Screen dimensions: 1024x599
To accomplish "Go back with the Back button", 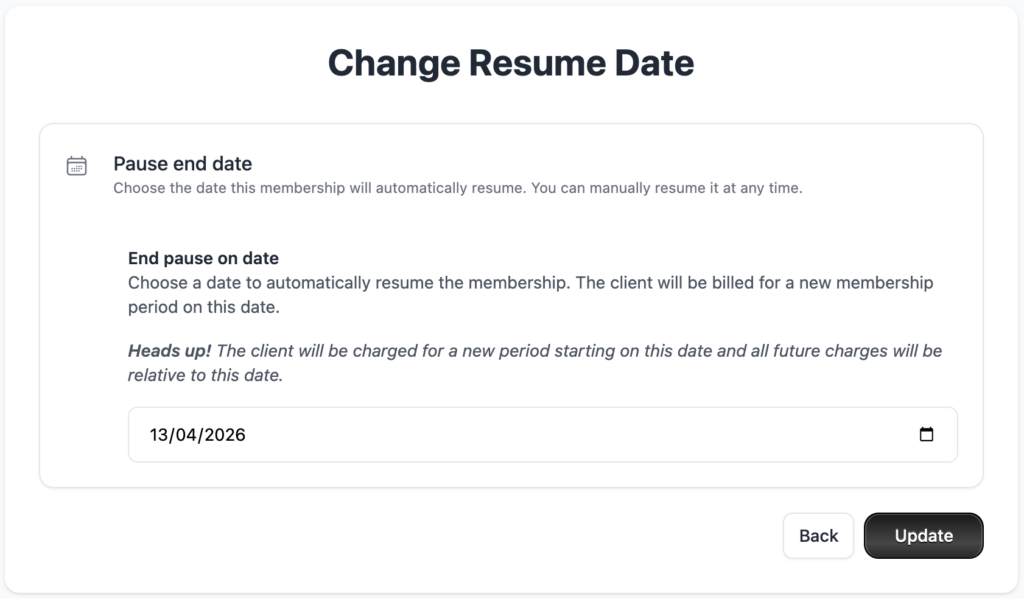I will tap(818, 536).
